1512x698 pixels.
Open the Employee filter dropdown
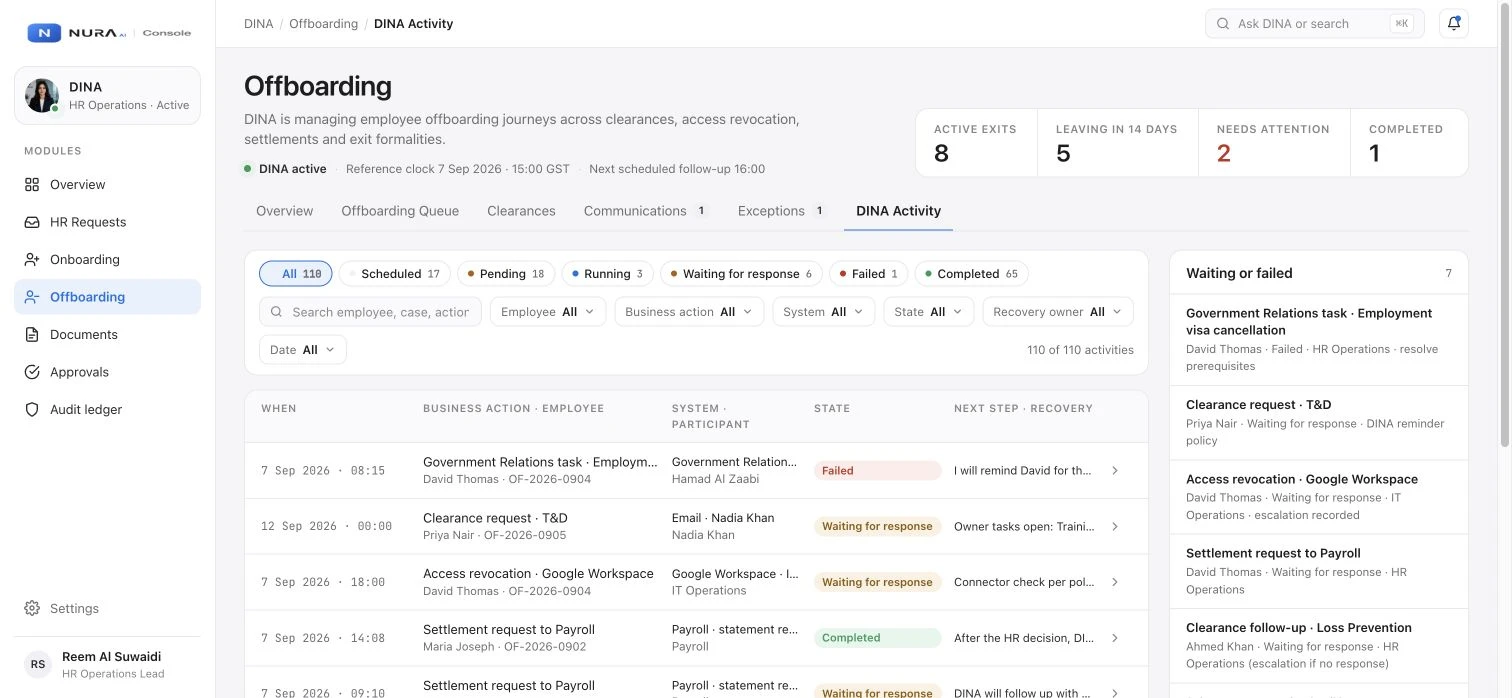(x=547, y=312)
